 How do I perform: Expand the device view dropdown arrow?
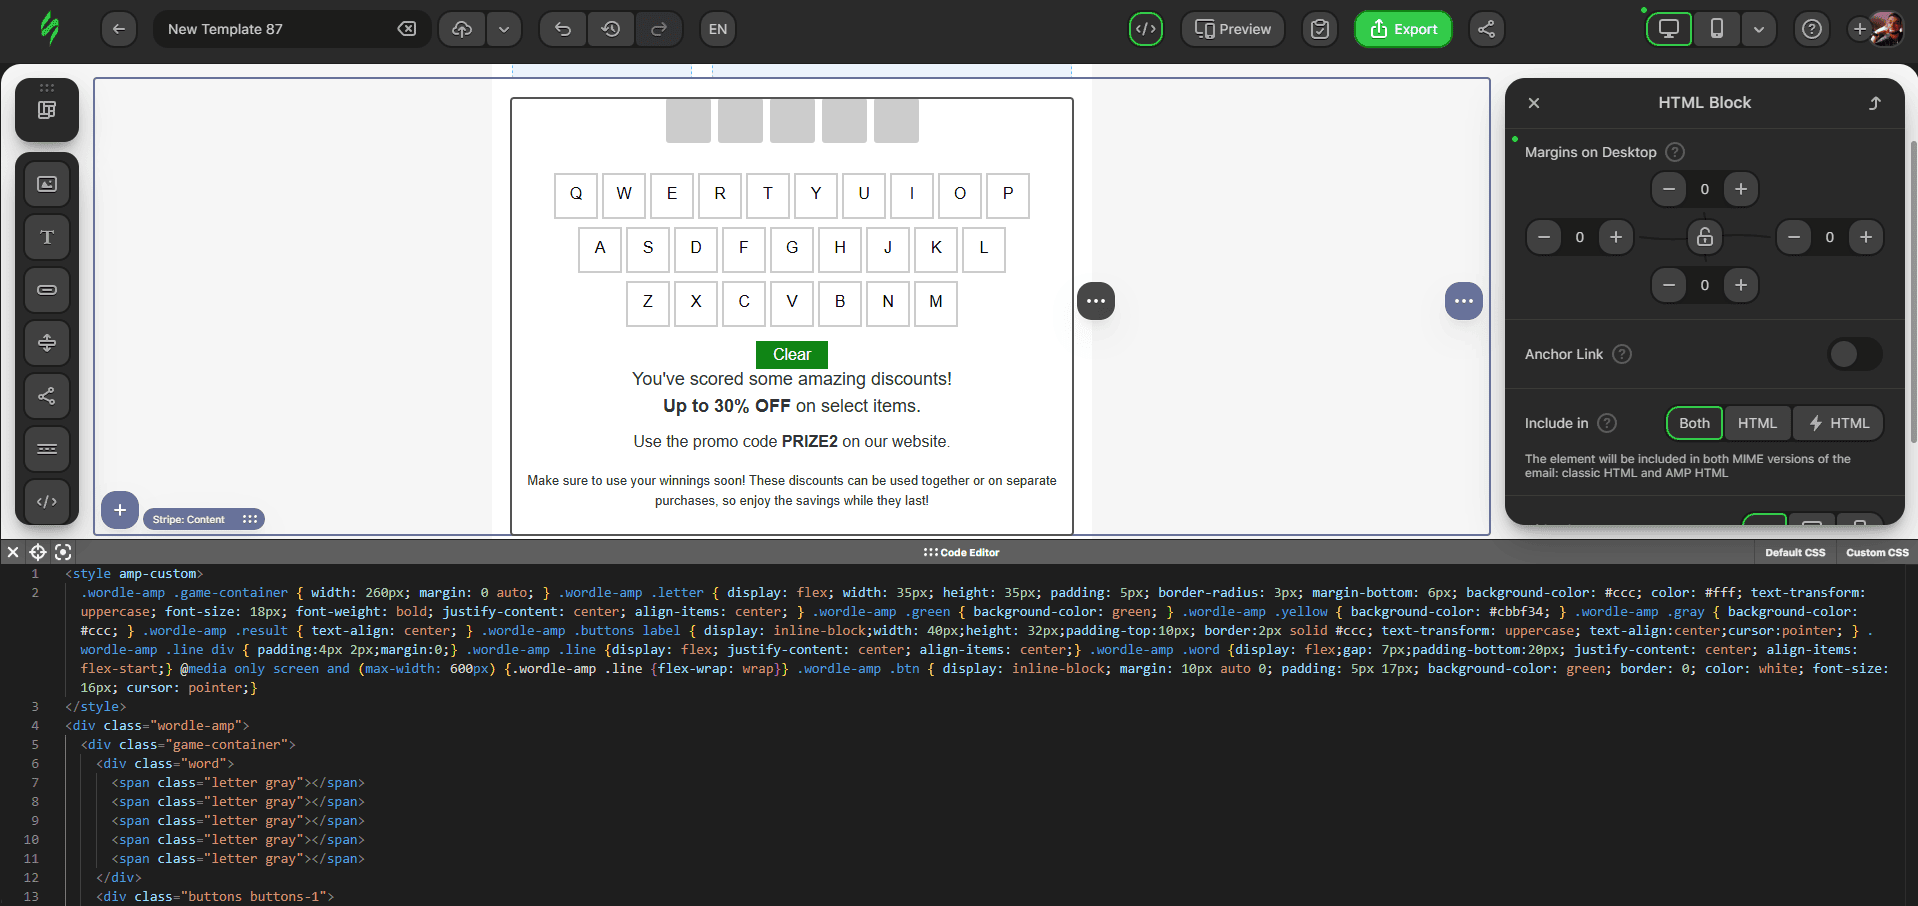point(1758,29)
